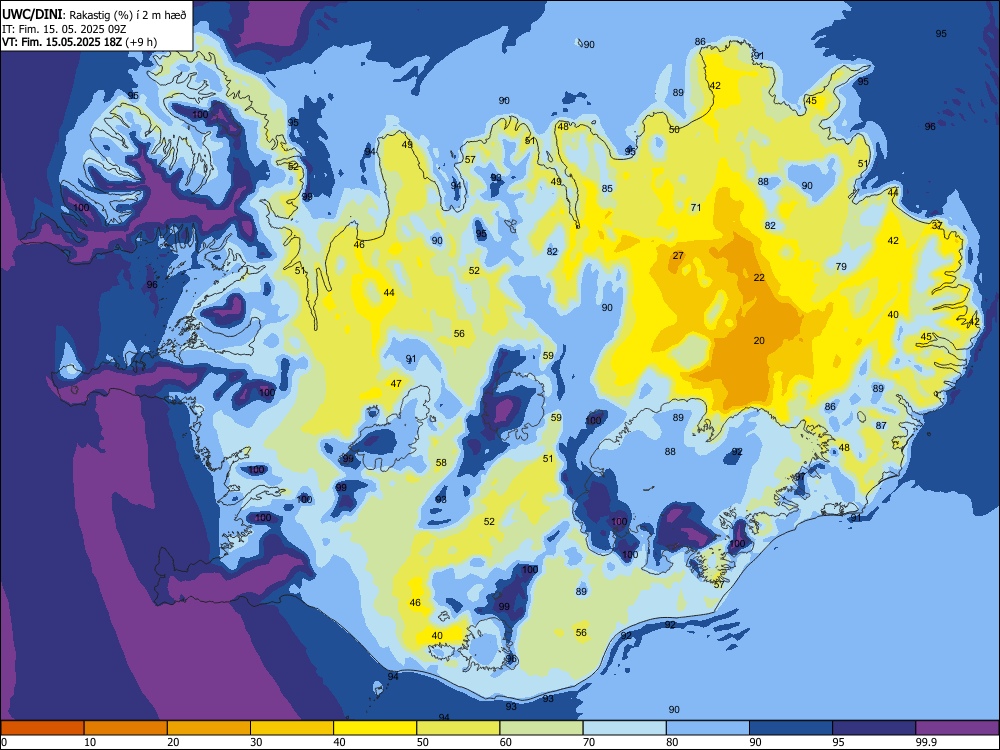1000x750 pixels.
Task: Click the 0–10 % dark orange legend swatch
Action: [x=42, y=728]
